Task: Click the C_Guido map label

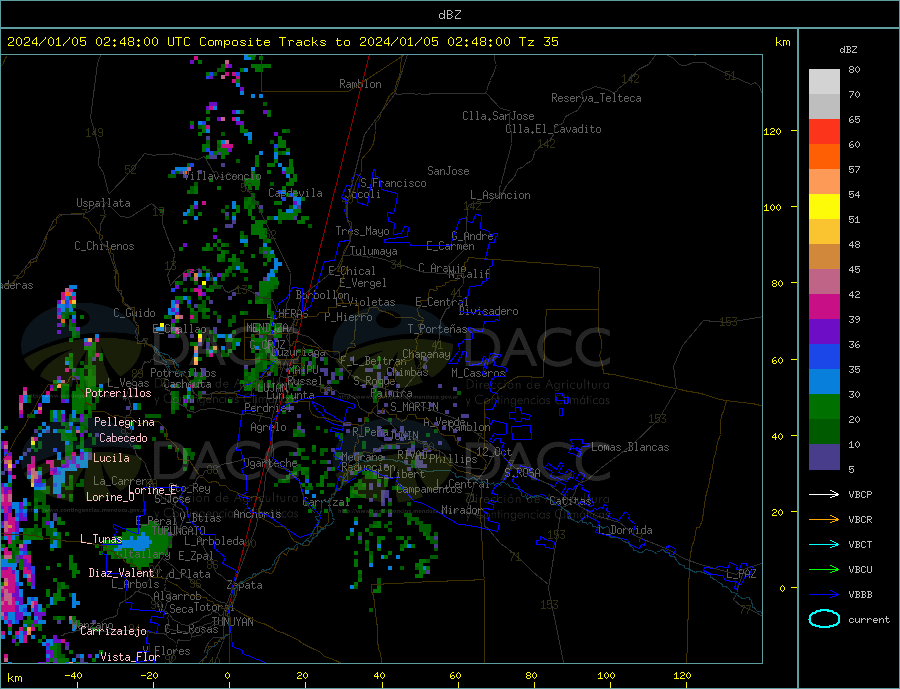Action: click(x=134, y=313)
